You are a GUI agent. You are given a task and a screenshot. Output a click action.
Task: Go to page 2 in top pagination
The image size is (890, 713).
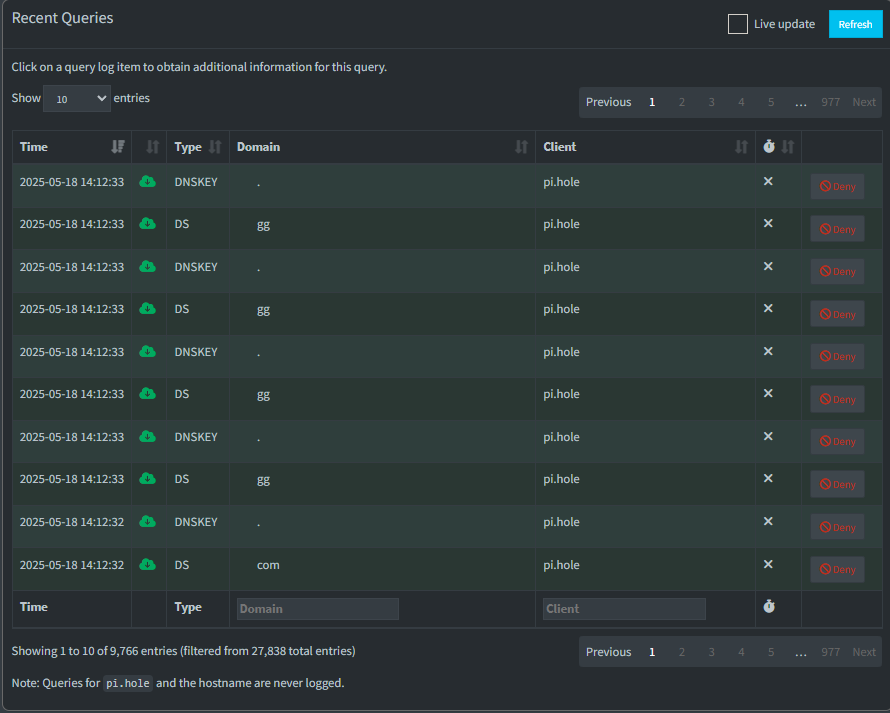coord(682,102)
